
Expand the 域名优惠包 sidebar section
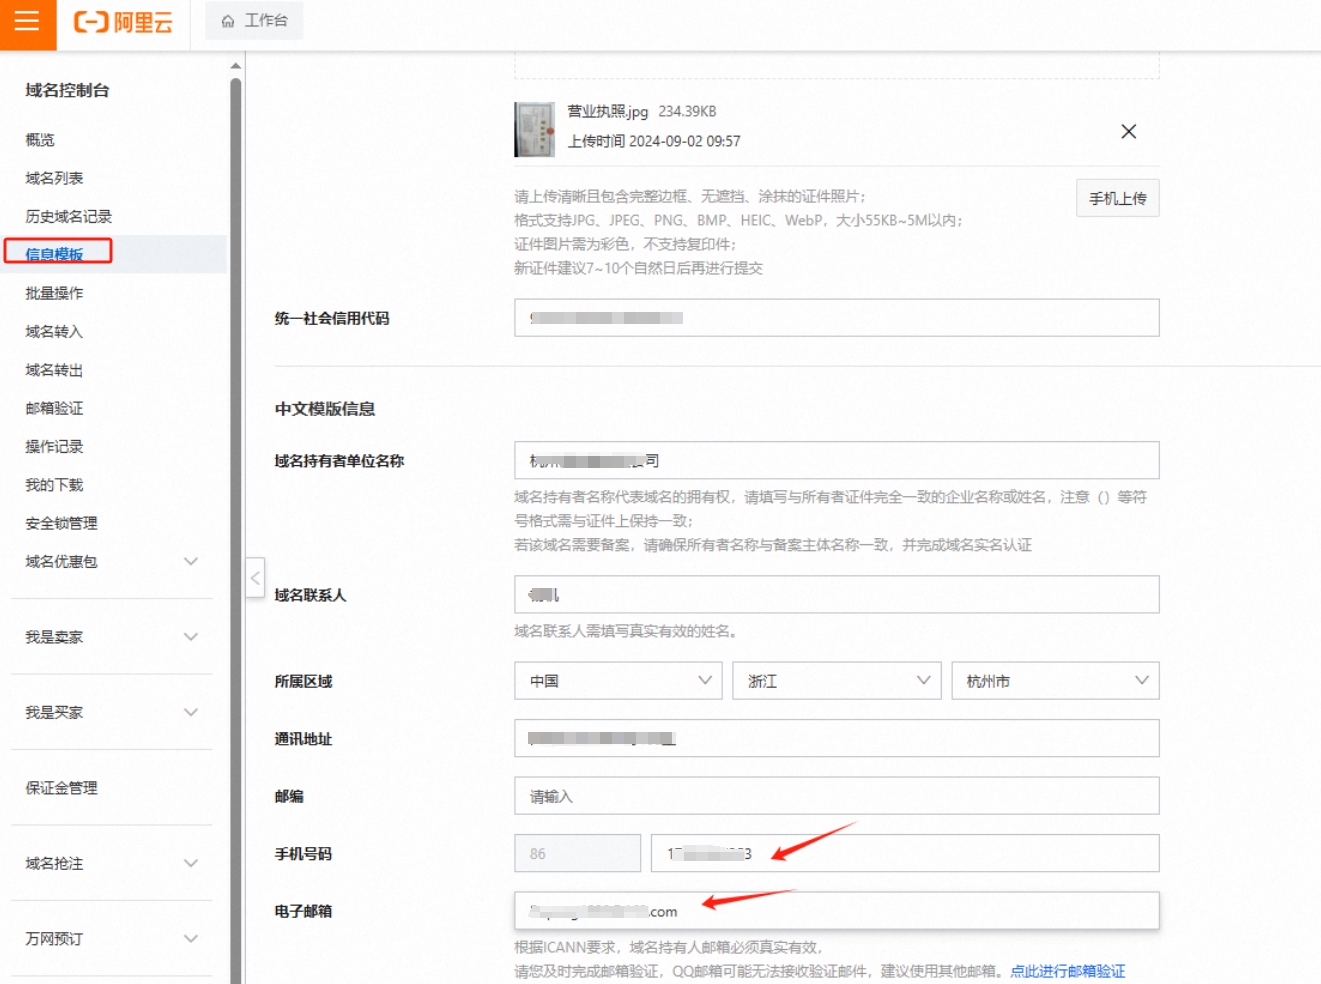pyautogui.click(x=190, y=562)
